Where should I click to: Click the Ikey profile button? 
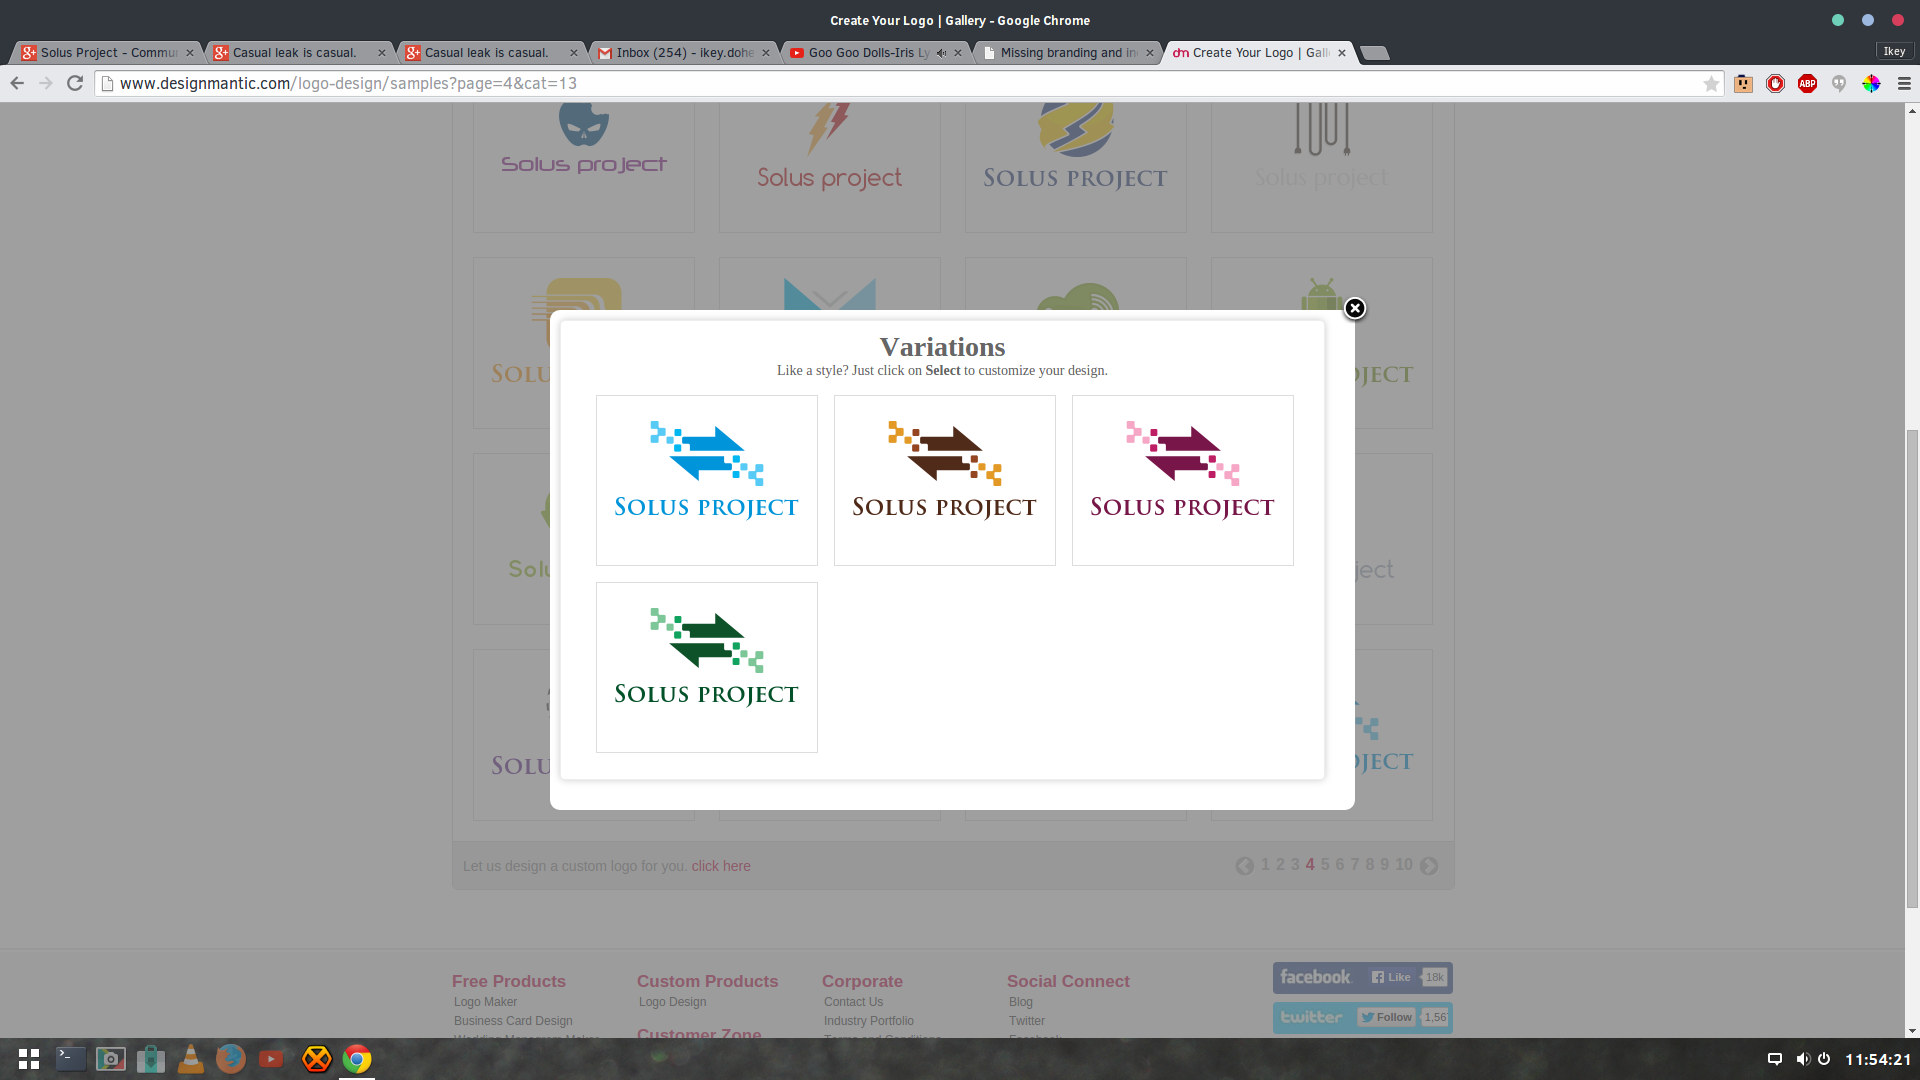point(1894,51)
